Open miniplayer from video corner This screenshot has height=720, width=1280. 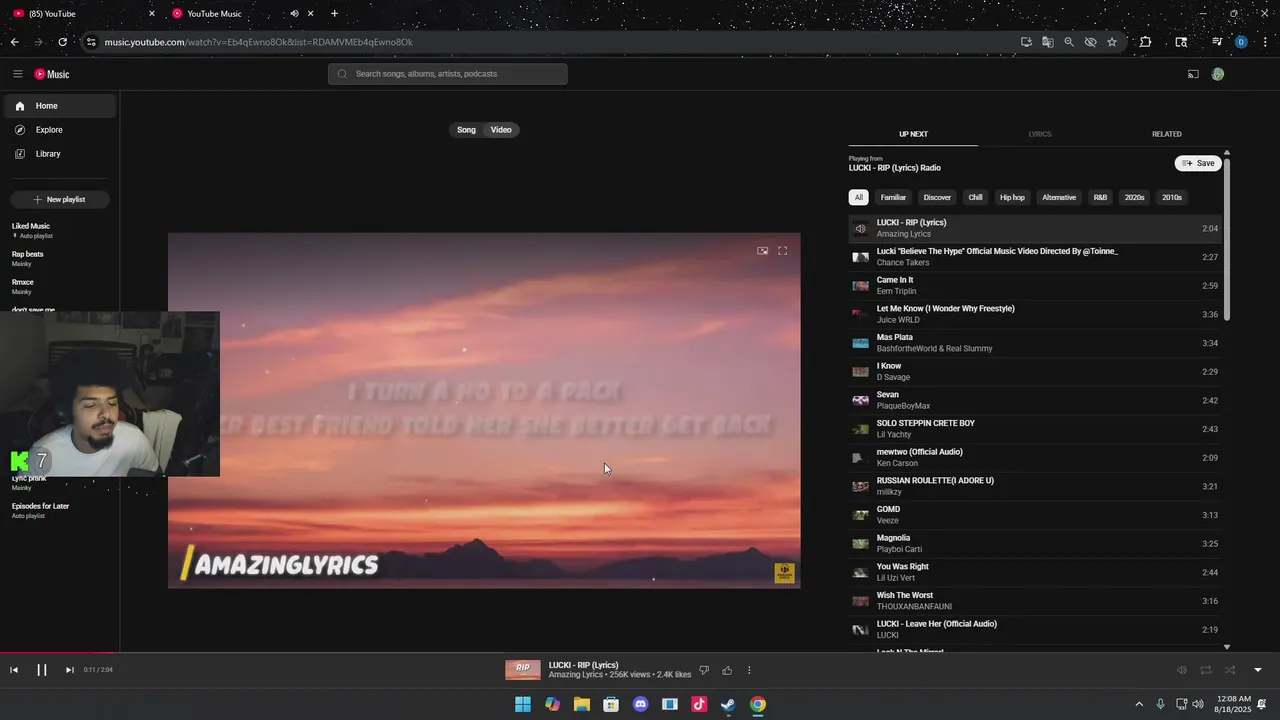tap(762, 251)
